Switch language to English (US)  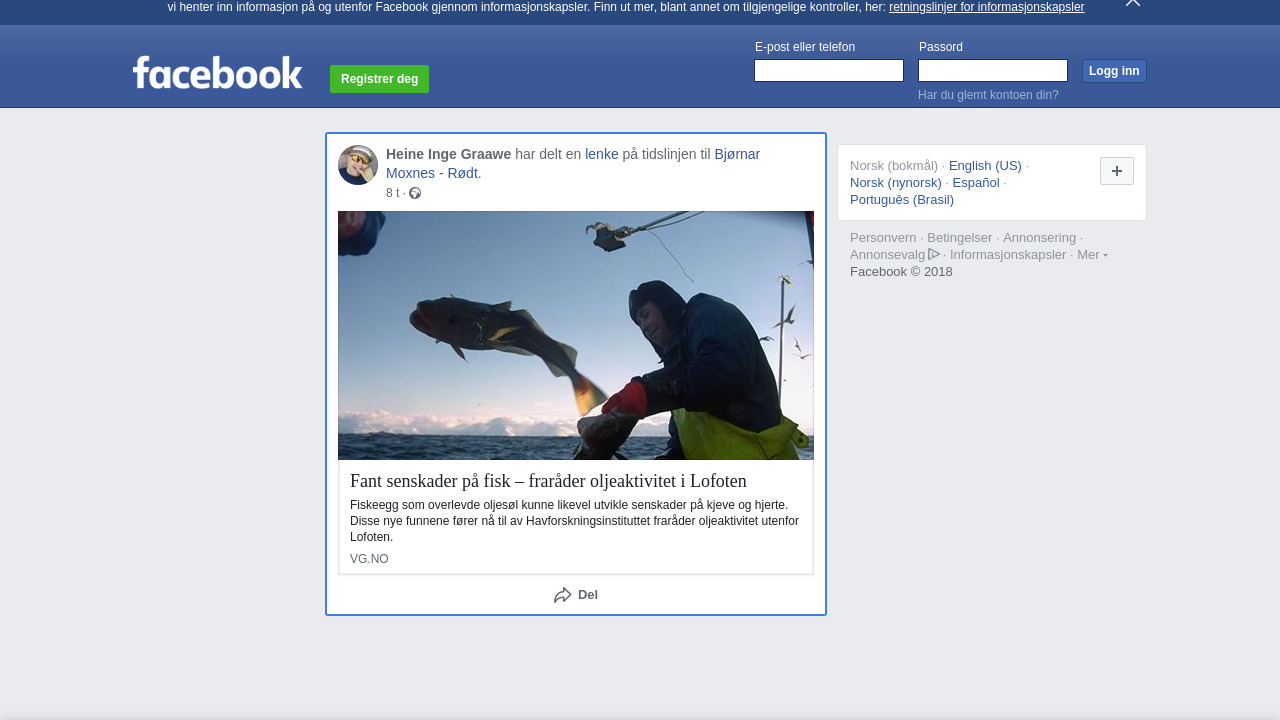coord(985,166)
